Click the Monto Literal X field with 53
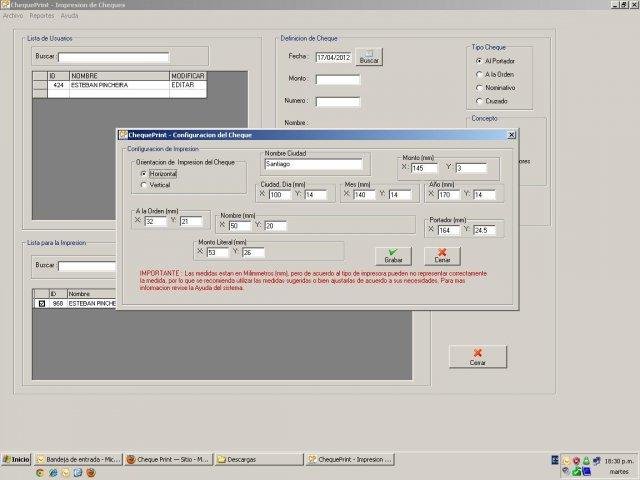The image size is (640, 480). click(218, 253)
